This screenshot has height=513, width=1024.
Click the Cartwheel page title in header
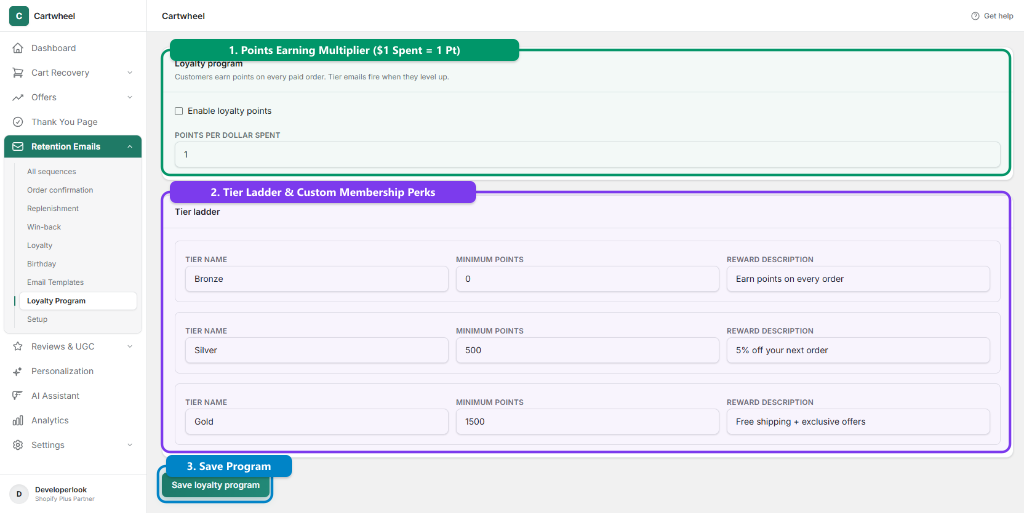point(184,16)
